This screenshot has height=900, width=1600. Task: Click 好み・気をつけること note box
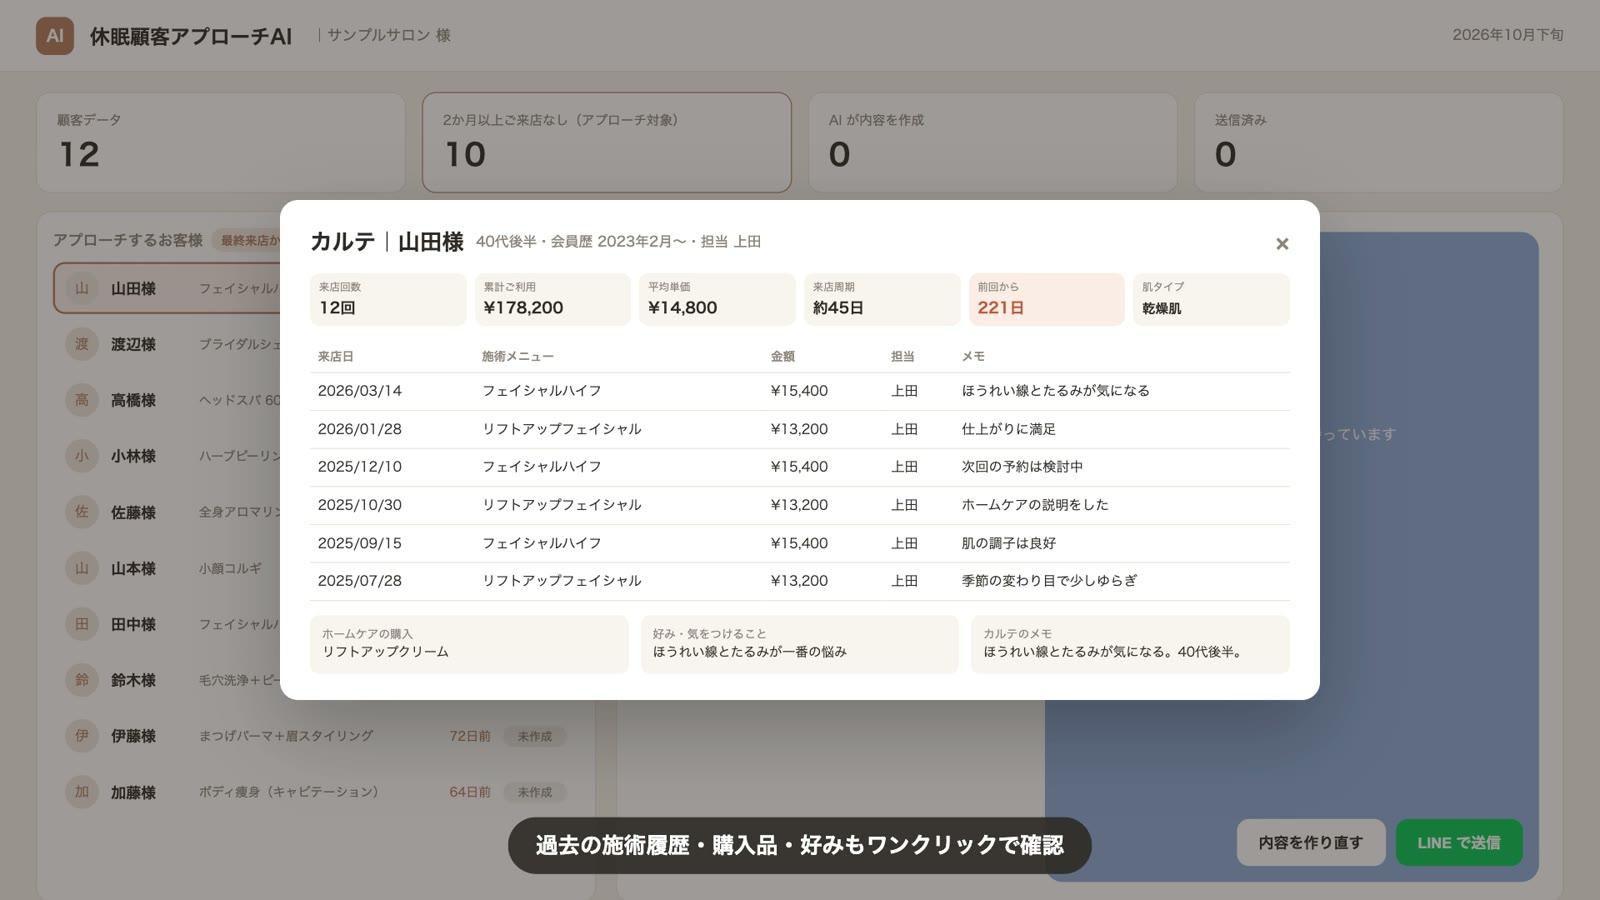coord(800,644)
